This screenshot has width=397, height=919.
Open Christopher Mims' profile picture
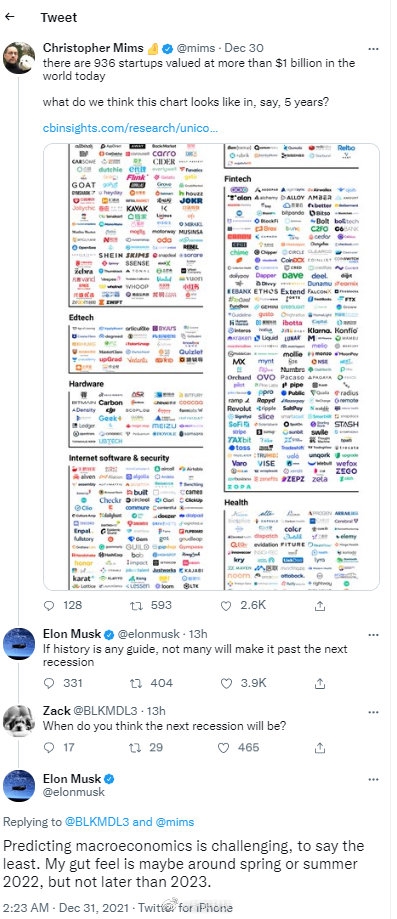click(x=19, y=57)
